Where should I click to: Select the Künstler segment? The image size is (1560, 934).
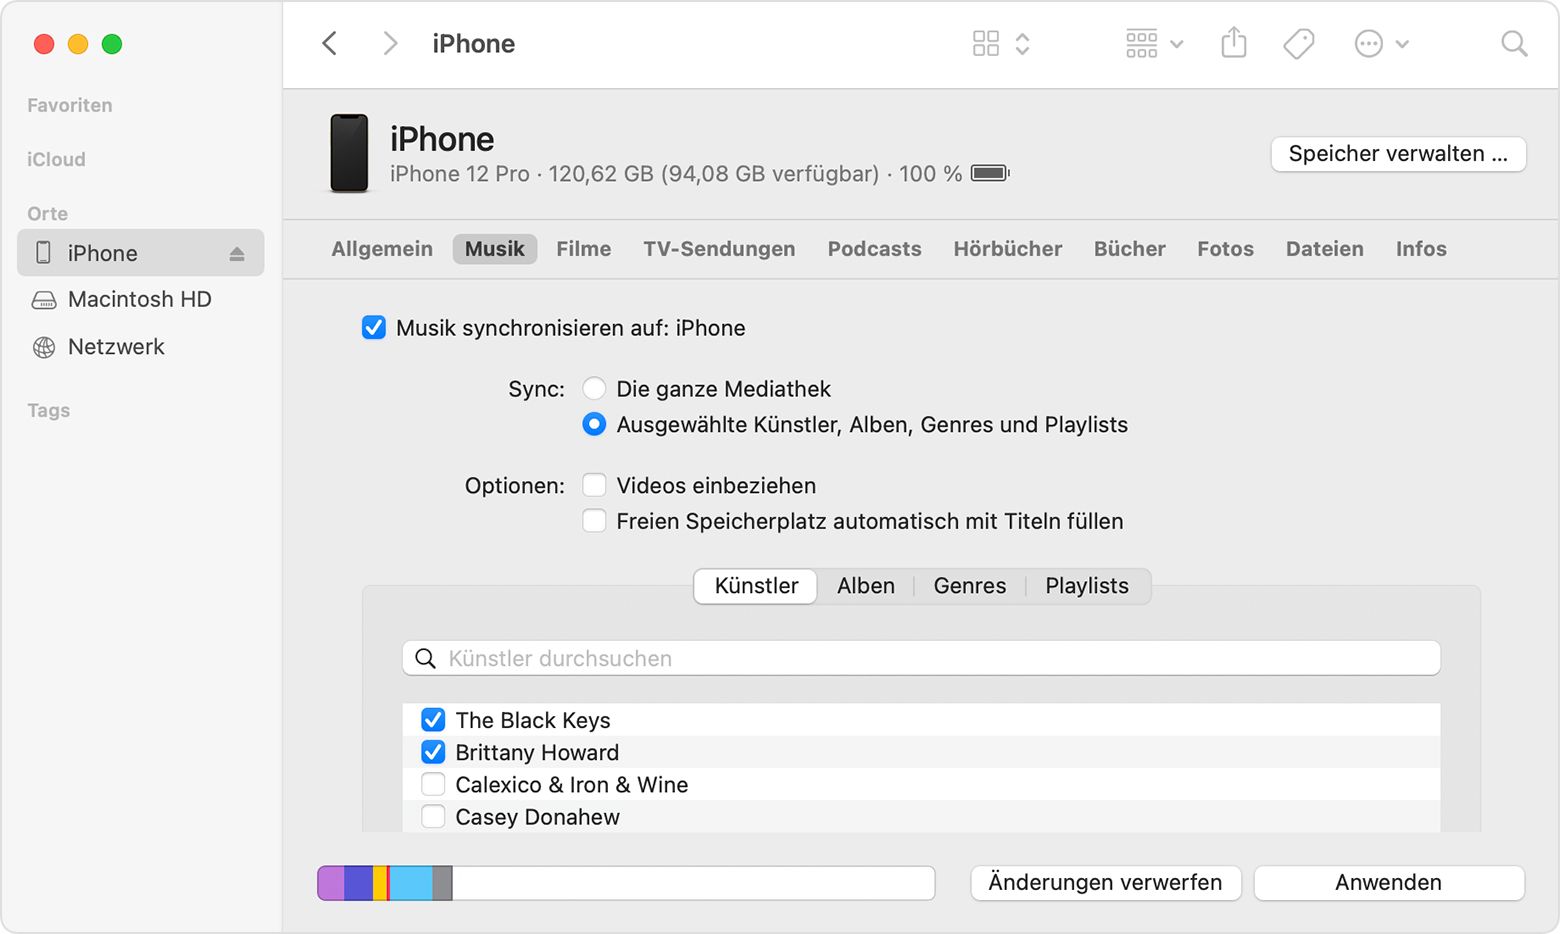756,586
